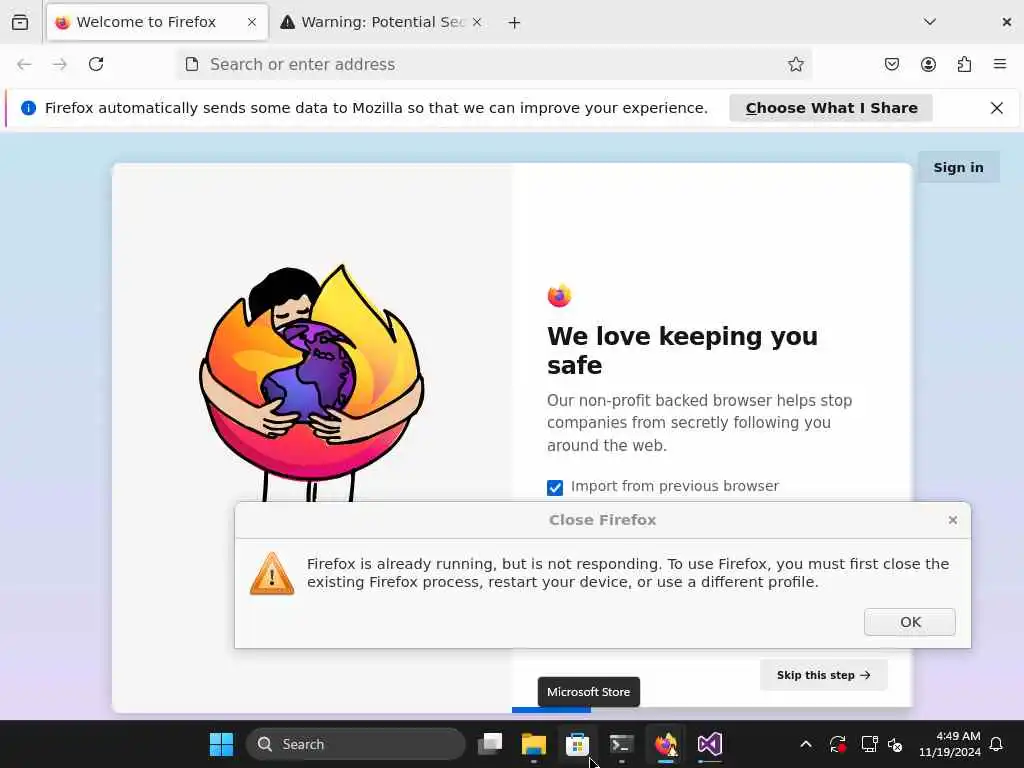
Task: Open the Extensions puzzle icon
Action: 965,64
